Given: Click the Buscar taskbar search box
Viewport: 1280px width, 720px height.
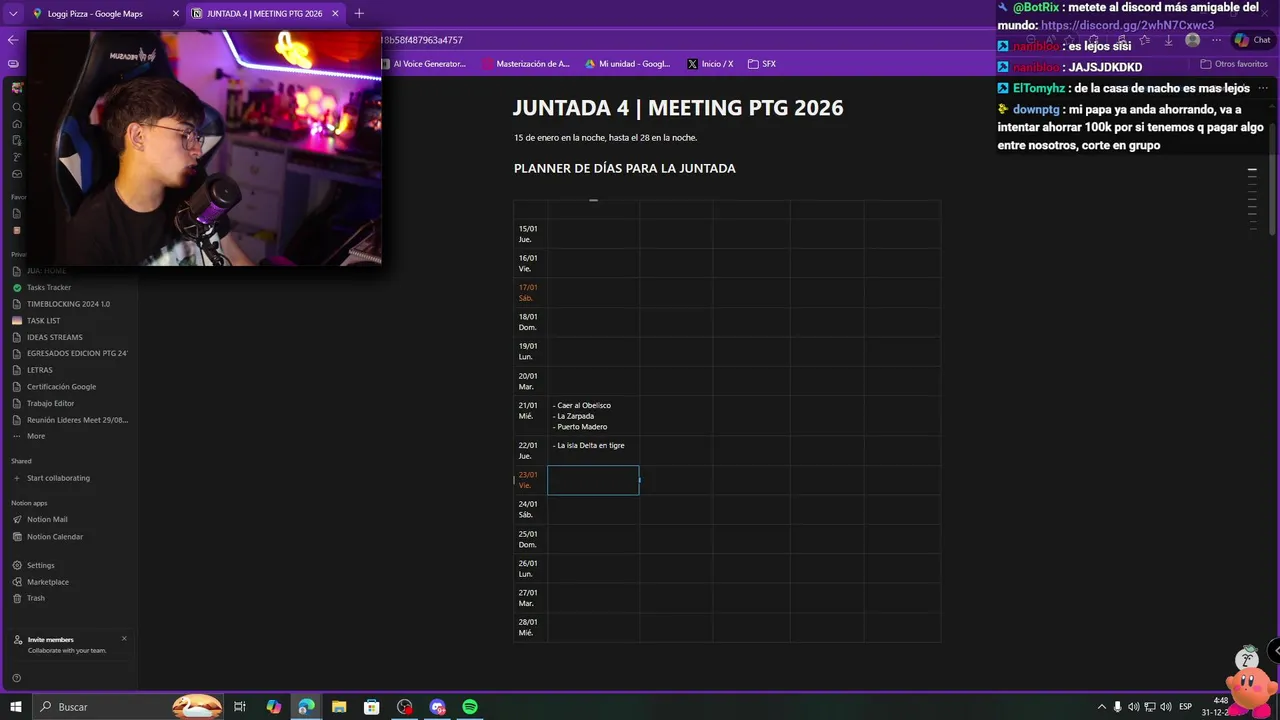Looking at the screenshot, I should click(128, 707).
